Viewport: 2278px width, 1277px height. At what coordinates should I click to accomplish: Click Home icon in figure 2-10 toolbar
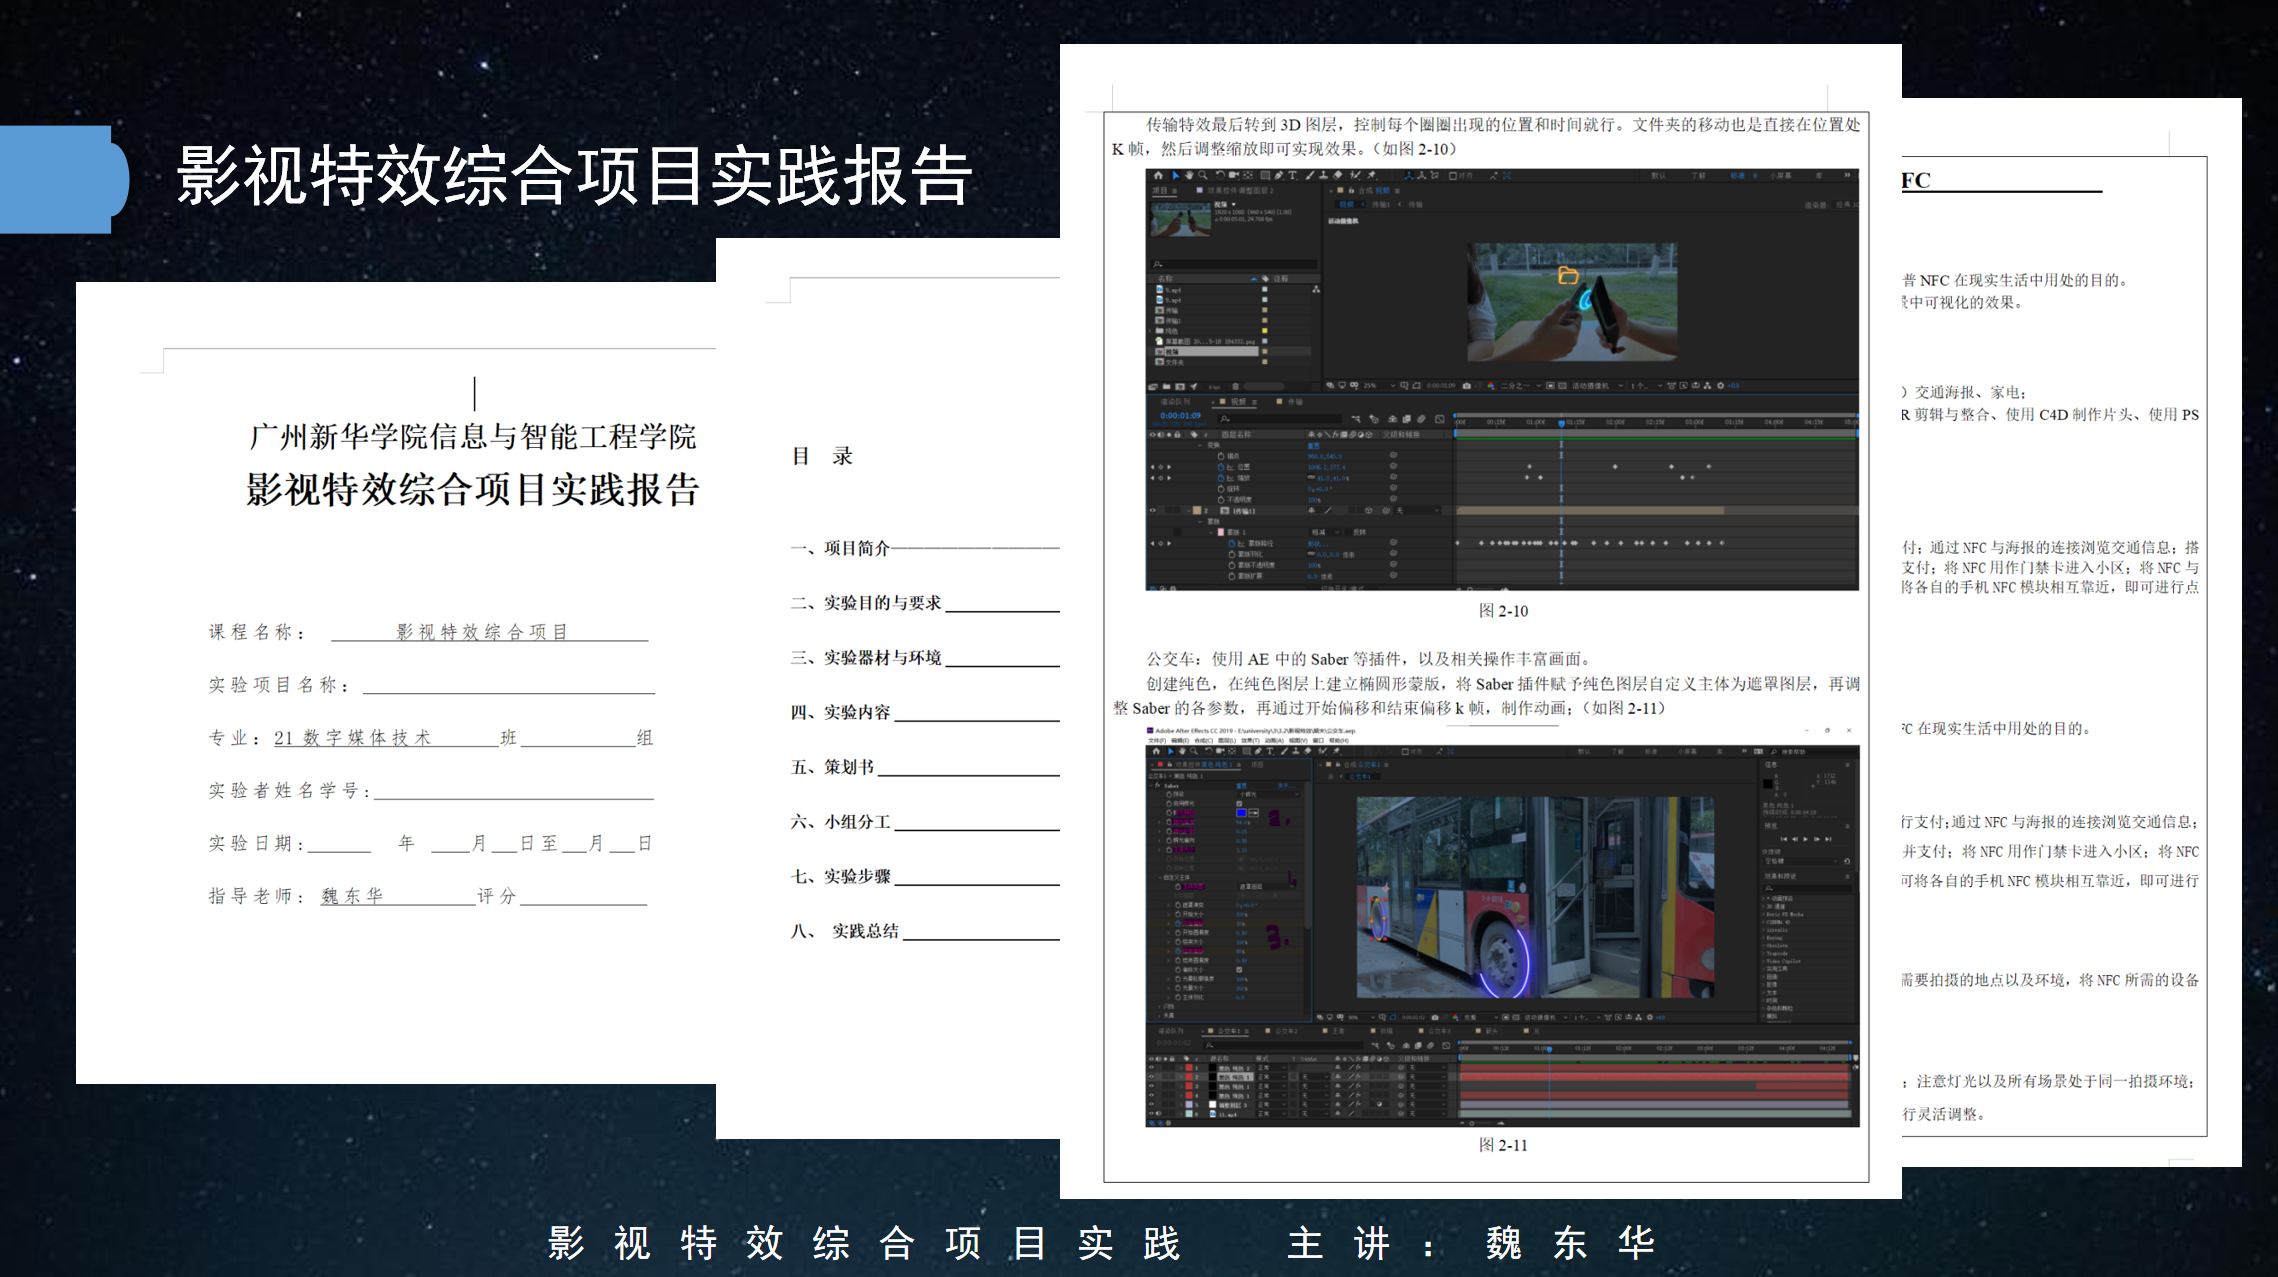[1158, 175]
